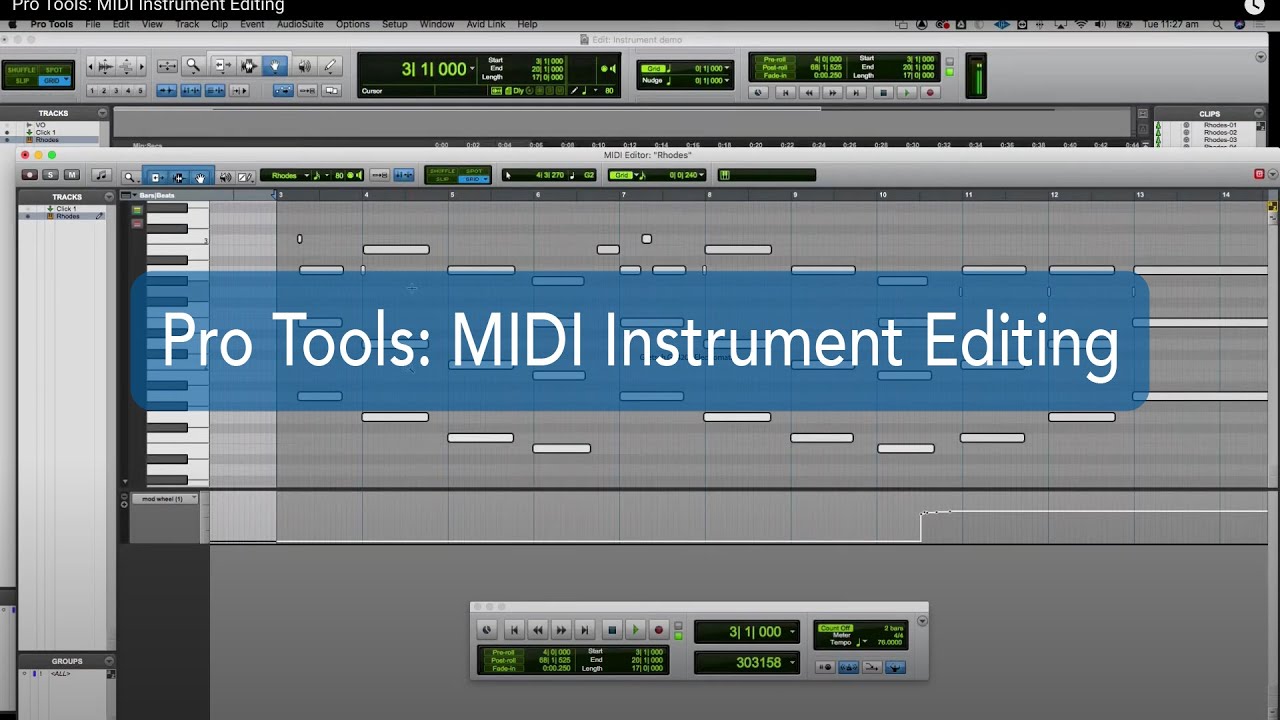
Task: Select the Scrubber tool in MIDI Editor
Action: (x=225, y=177)
